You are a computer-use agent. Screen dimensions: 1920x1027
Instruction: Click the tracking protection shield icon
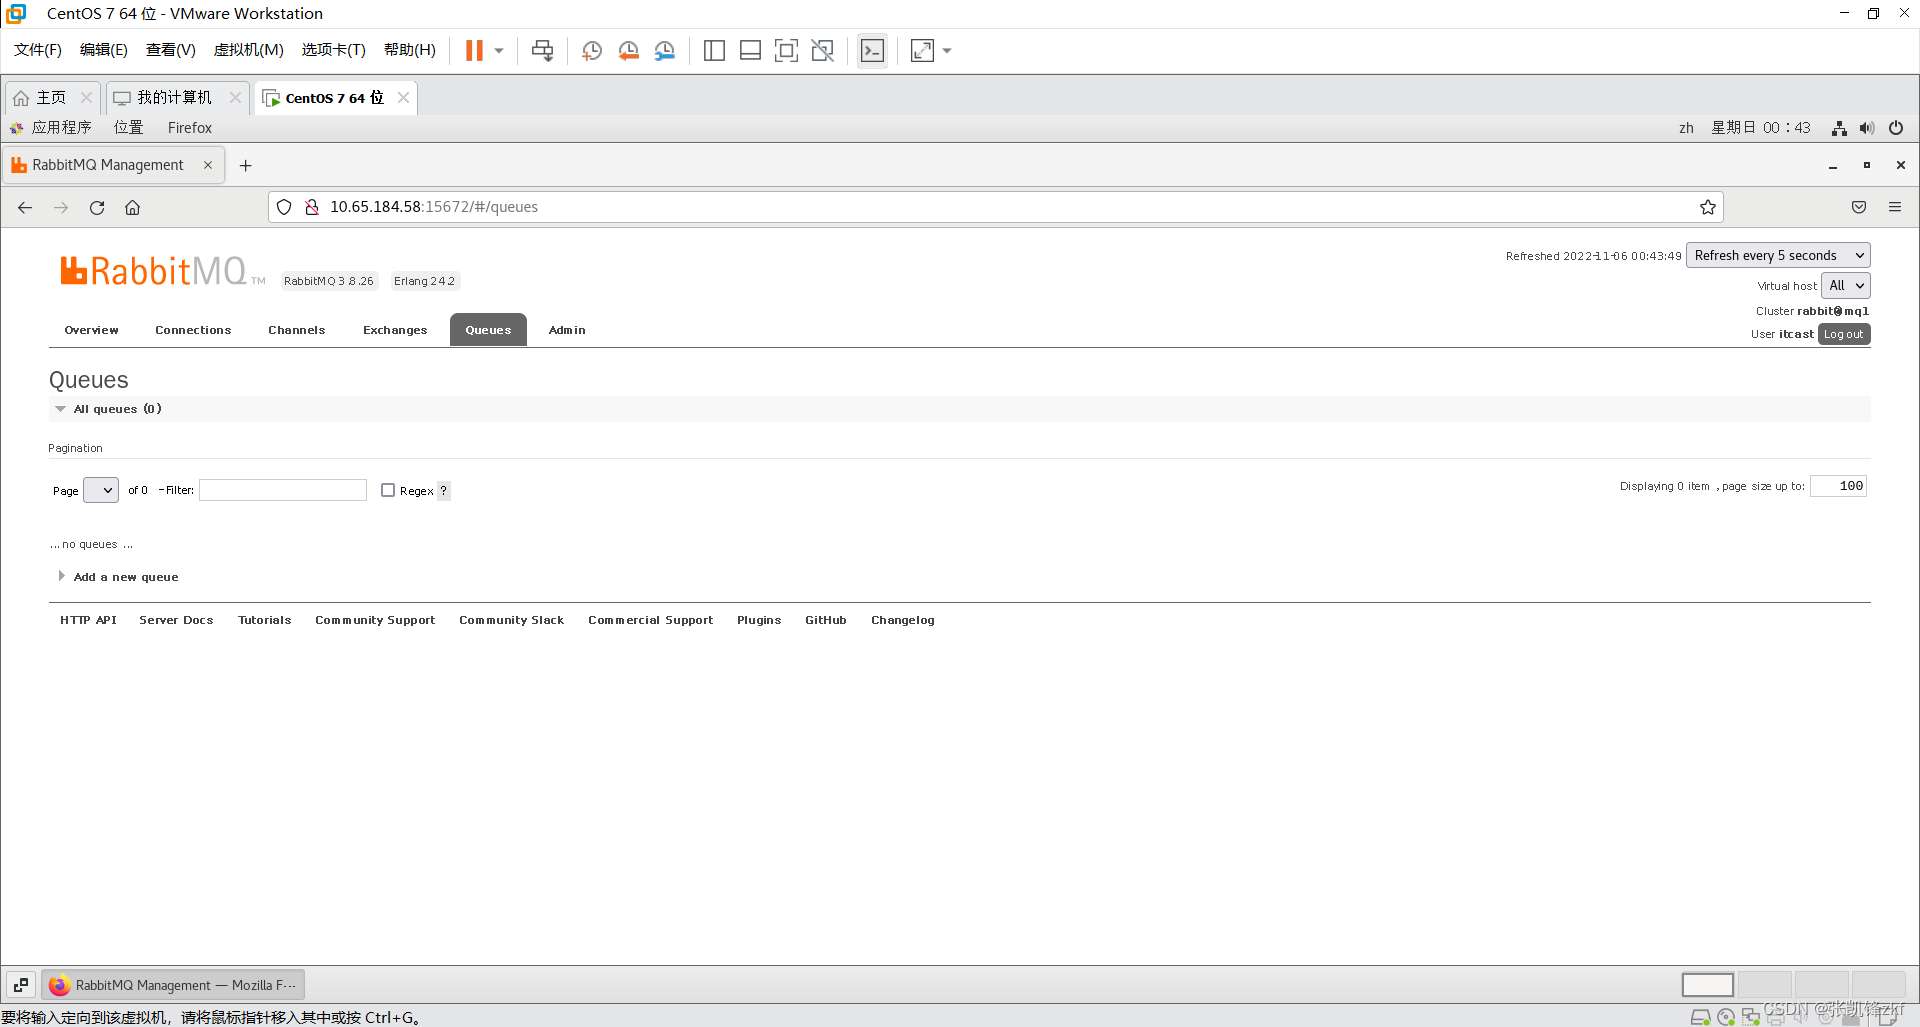[x=284, y=207]
